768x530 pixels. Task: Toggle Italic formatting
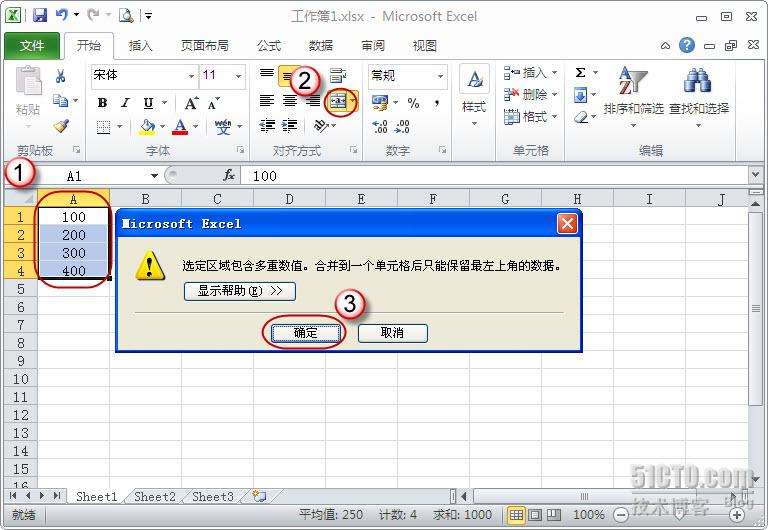point(125,103)
